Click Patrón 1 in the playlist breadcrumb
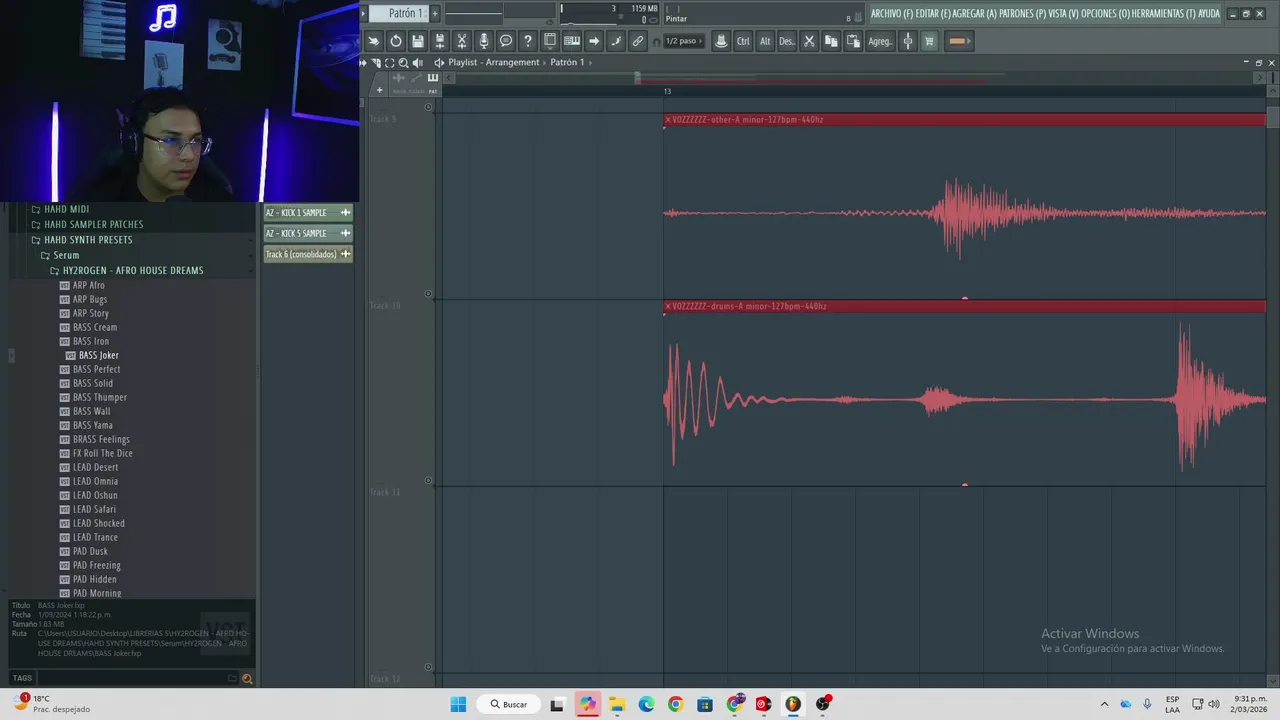The width and height of the screenshot is (1280, 720). tap(567, 62)
